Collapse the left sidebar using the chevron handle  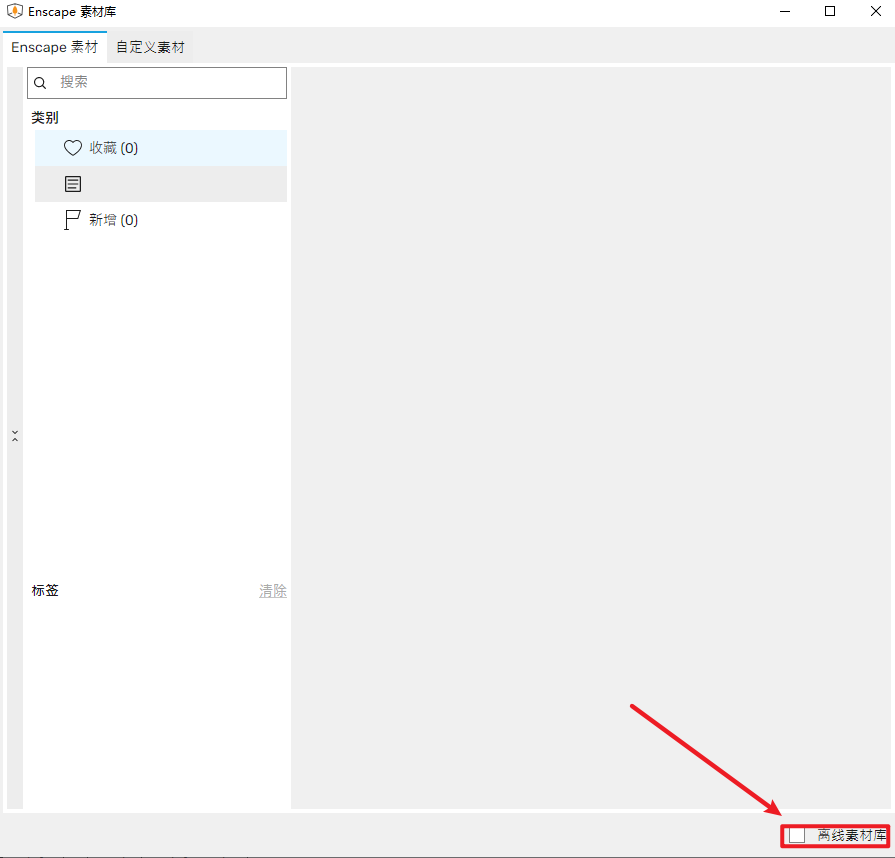tap(14, 436)
